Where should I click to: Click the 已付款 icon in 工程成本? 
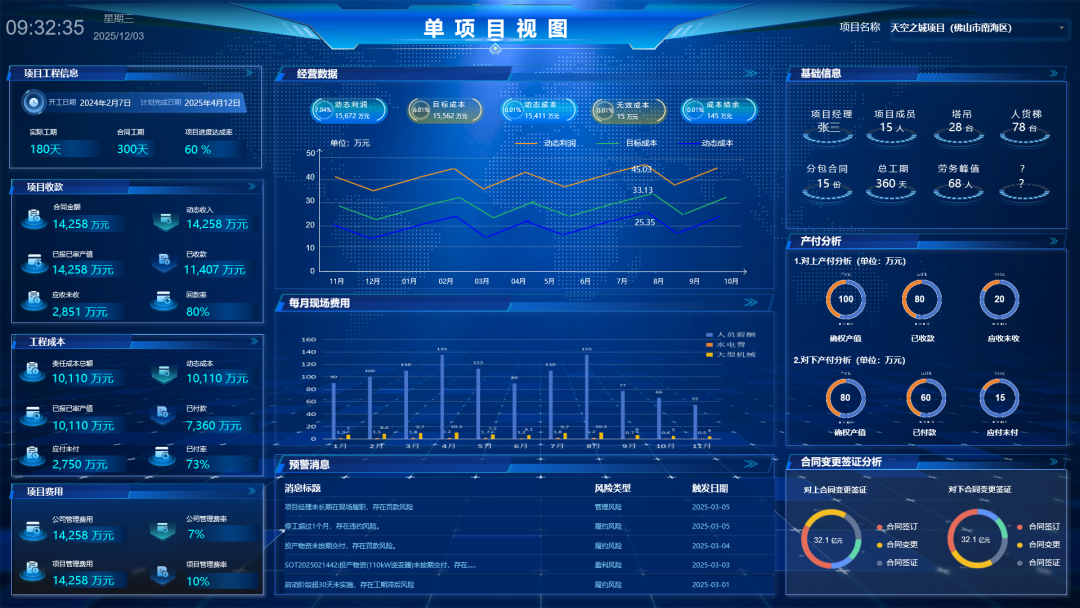click(x=163, y=414)
